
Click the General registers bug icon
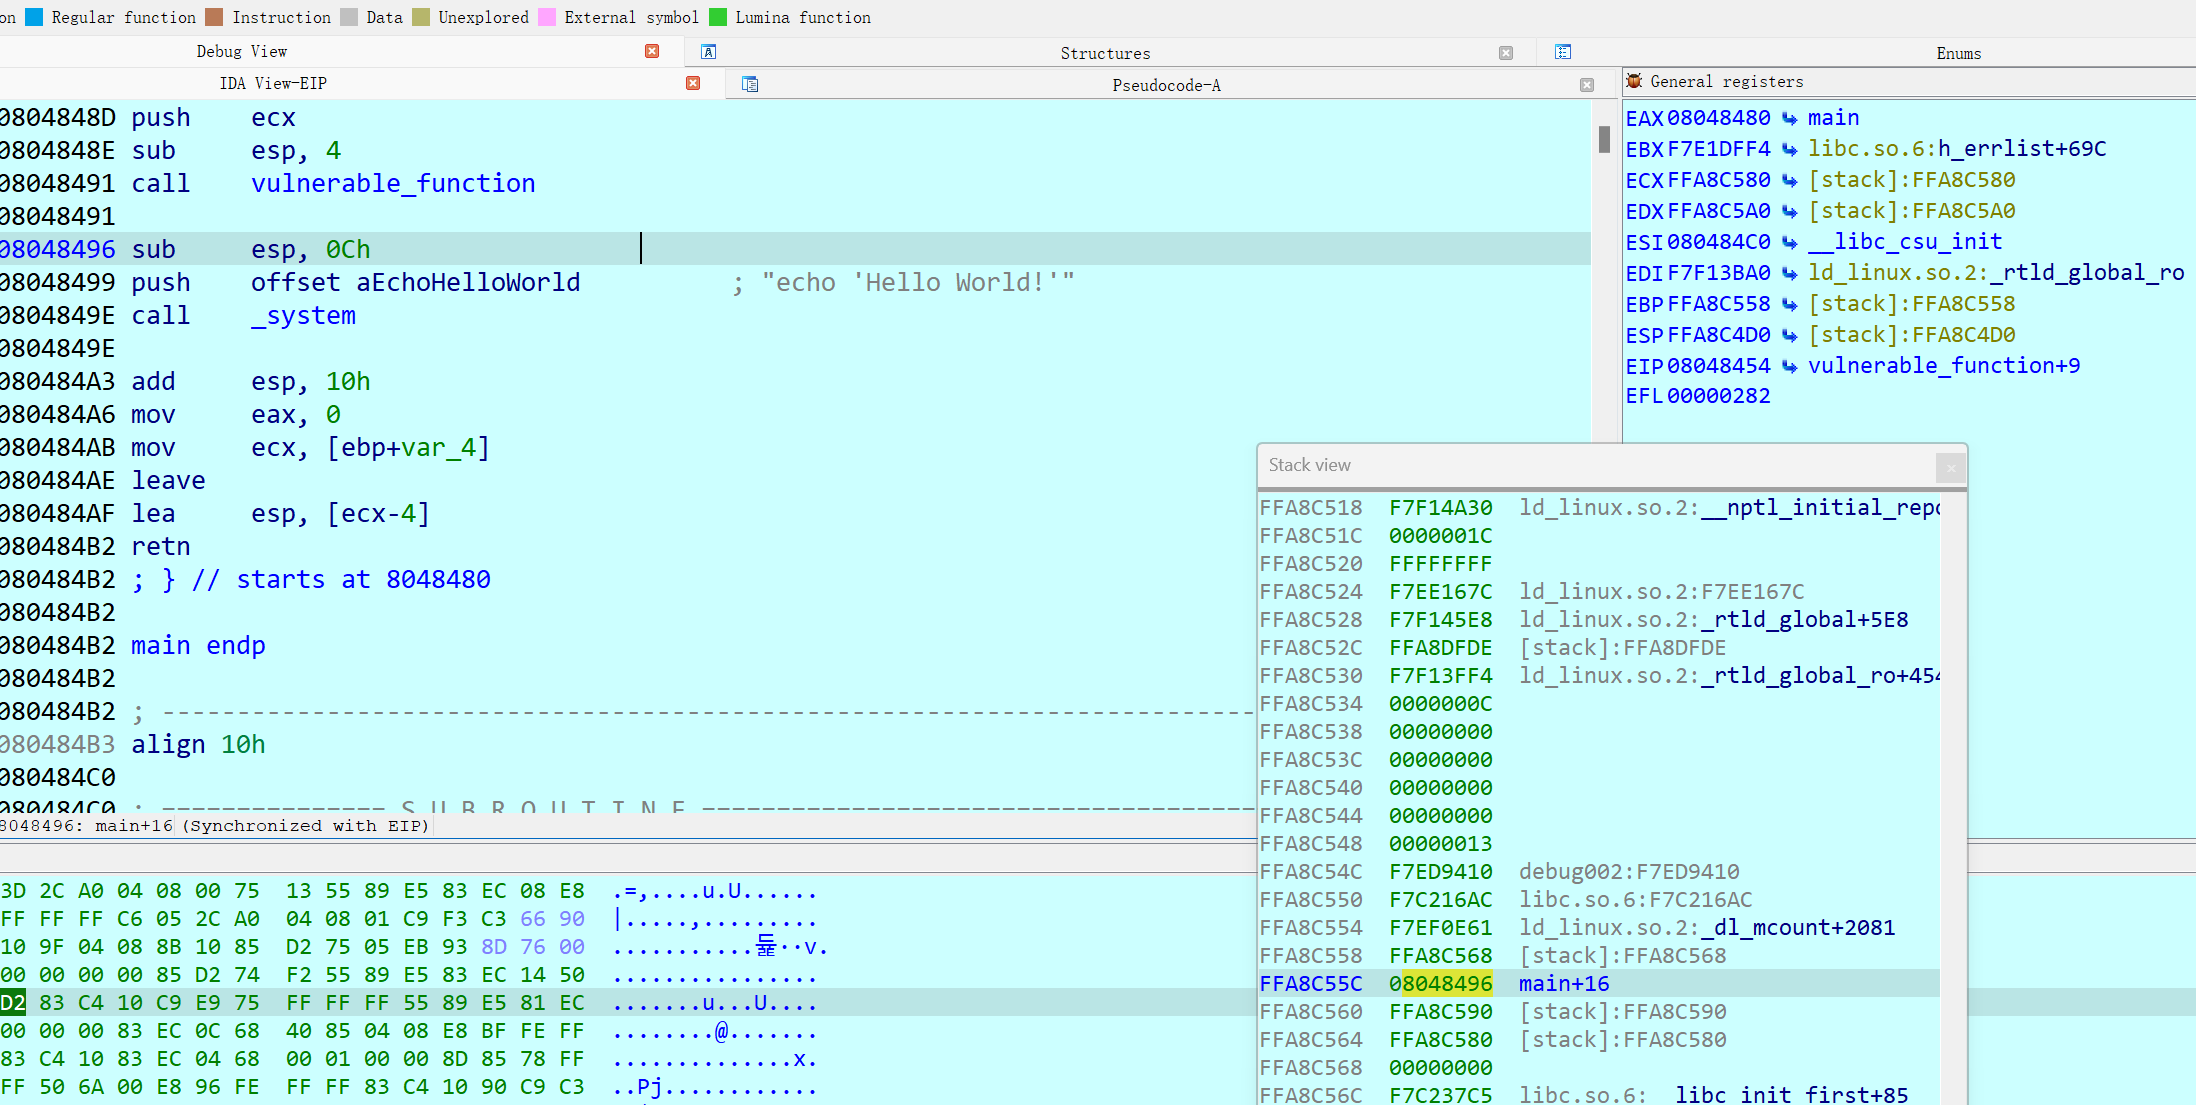tap(1635, 81)
